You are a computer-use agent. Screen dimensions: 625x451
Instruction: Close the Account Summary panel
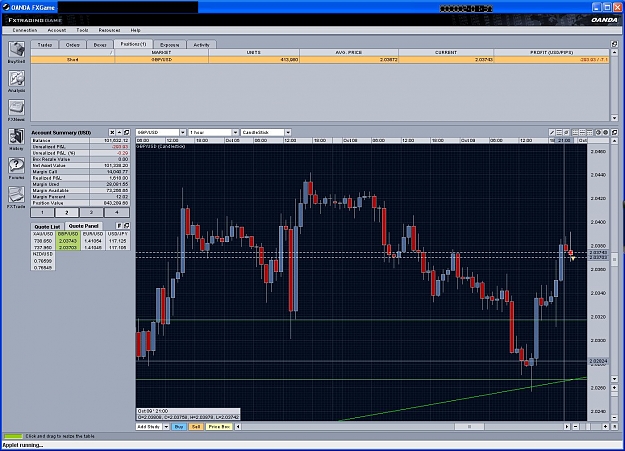(112, 132)
